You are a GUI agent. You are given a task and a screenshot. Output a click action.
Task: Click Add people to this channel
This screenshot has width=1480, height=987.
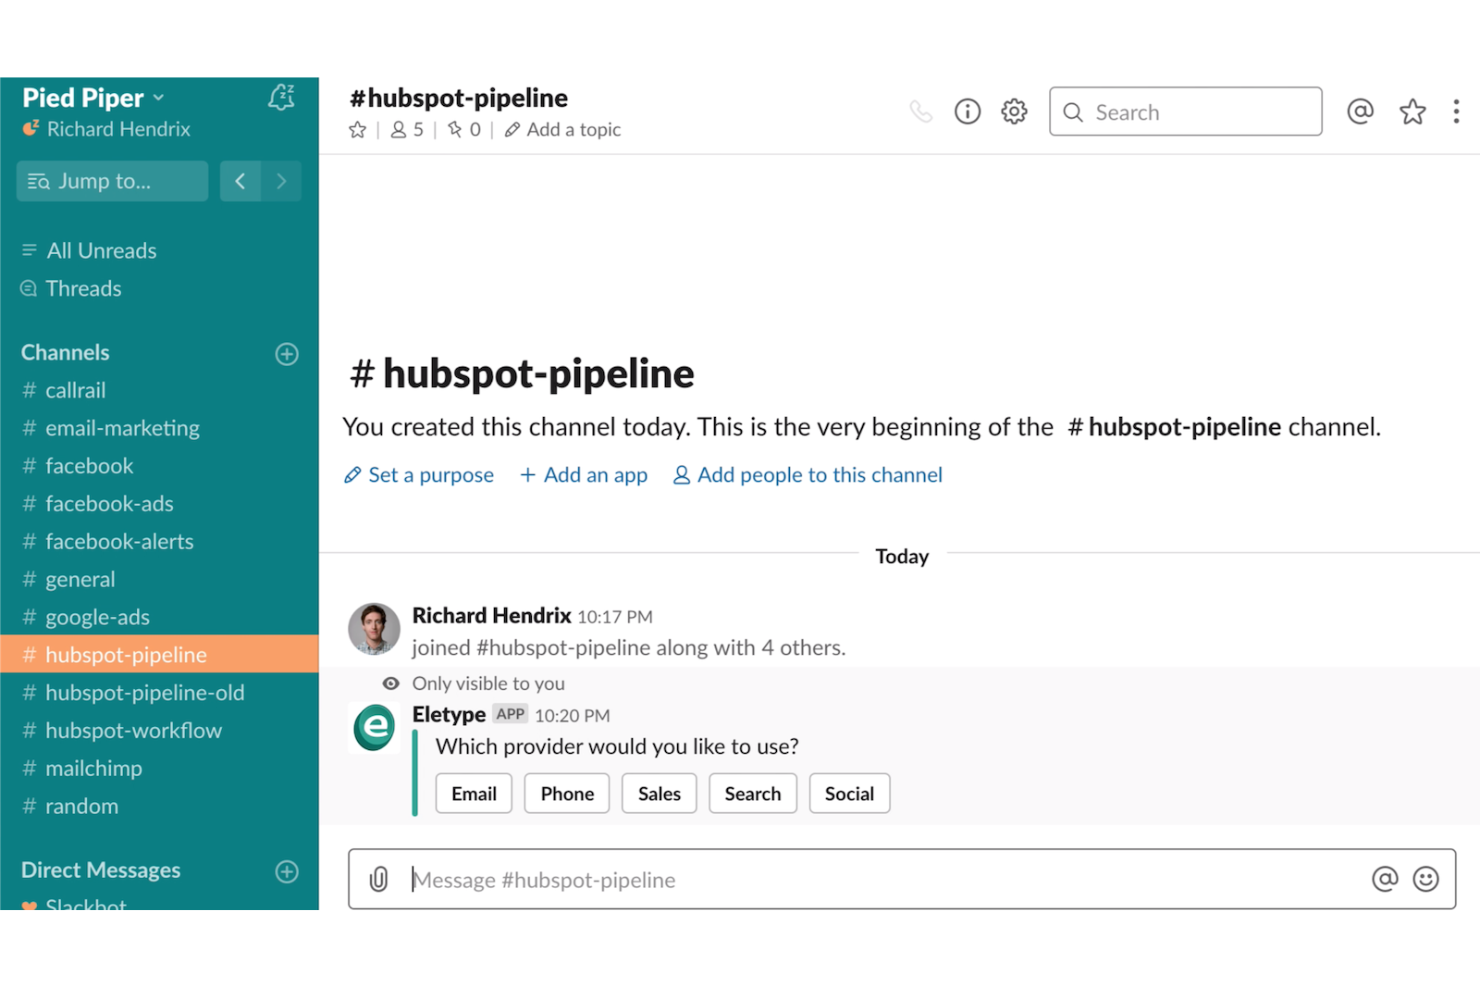808,475
